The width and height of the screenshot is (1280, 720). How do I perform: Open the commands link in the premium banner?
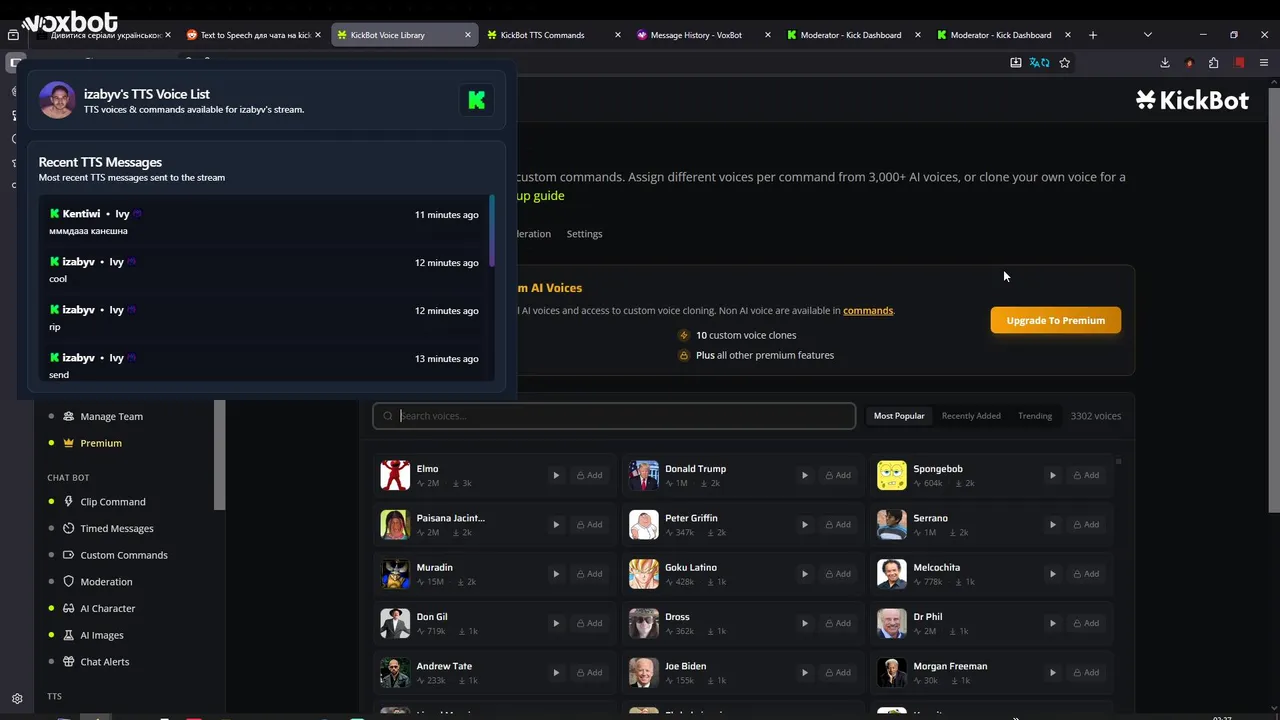[x=868, y=310]
